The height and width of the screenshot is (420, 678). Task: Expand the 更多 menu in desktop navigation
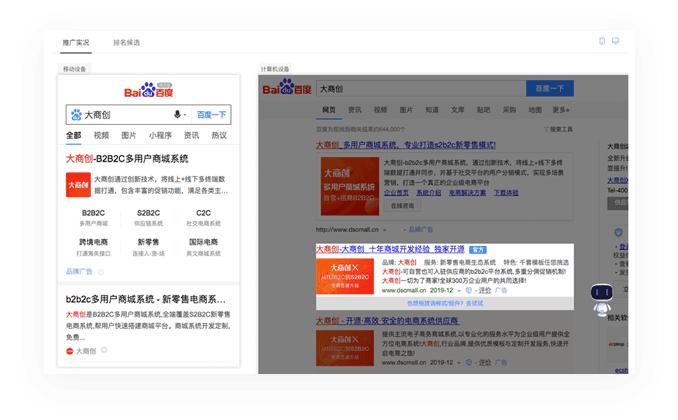pos(559,110)
